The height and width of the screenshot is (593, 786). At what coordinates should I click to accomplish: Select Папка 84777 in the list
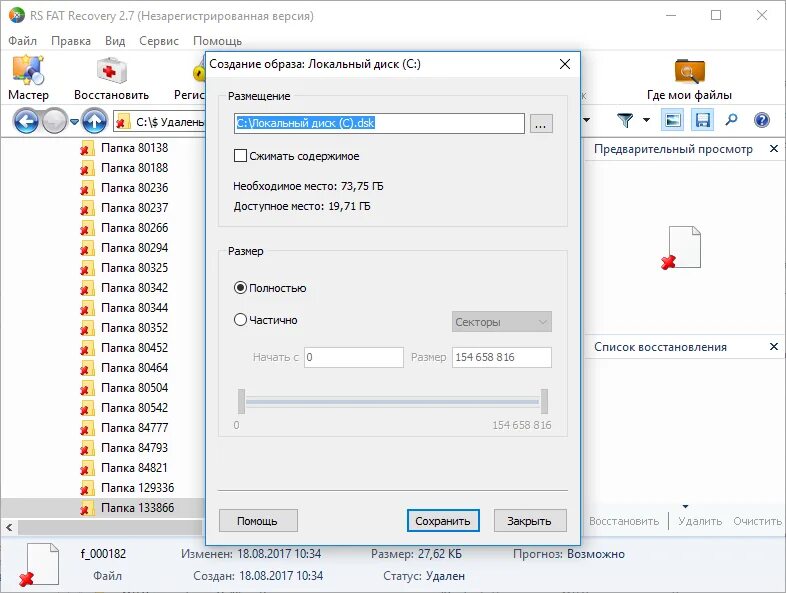coord(134,428)
